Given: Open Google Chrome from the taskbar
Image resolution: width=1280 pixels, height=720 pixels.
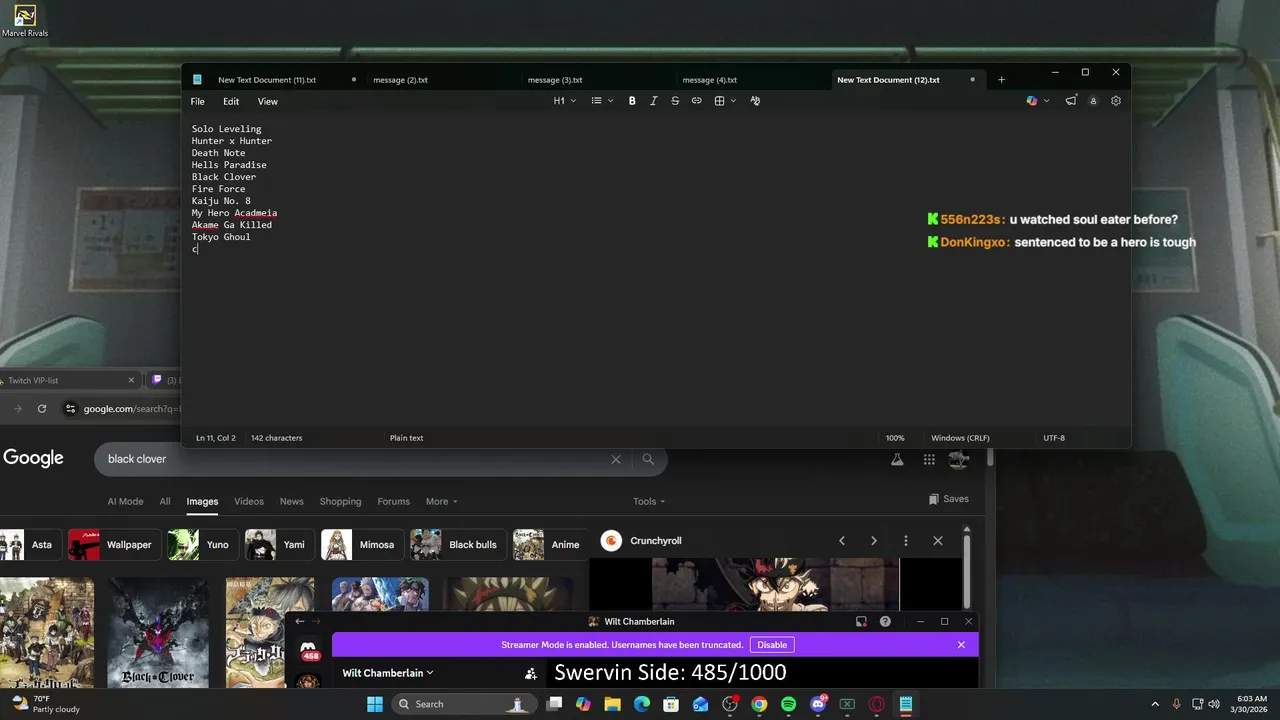Looking at the screenshot, I should (x=759, y=704).
